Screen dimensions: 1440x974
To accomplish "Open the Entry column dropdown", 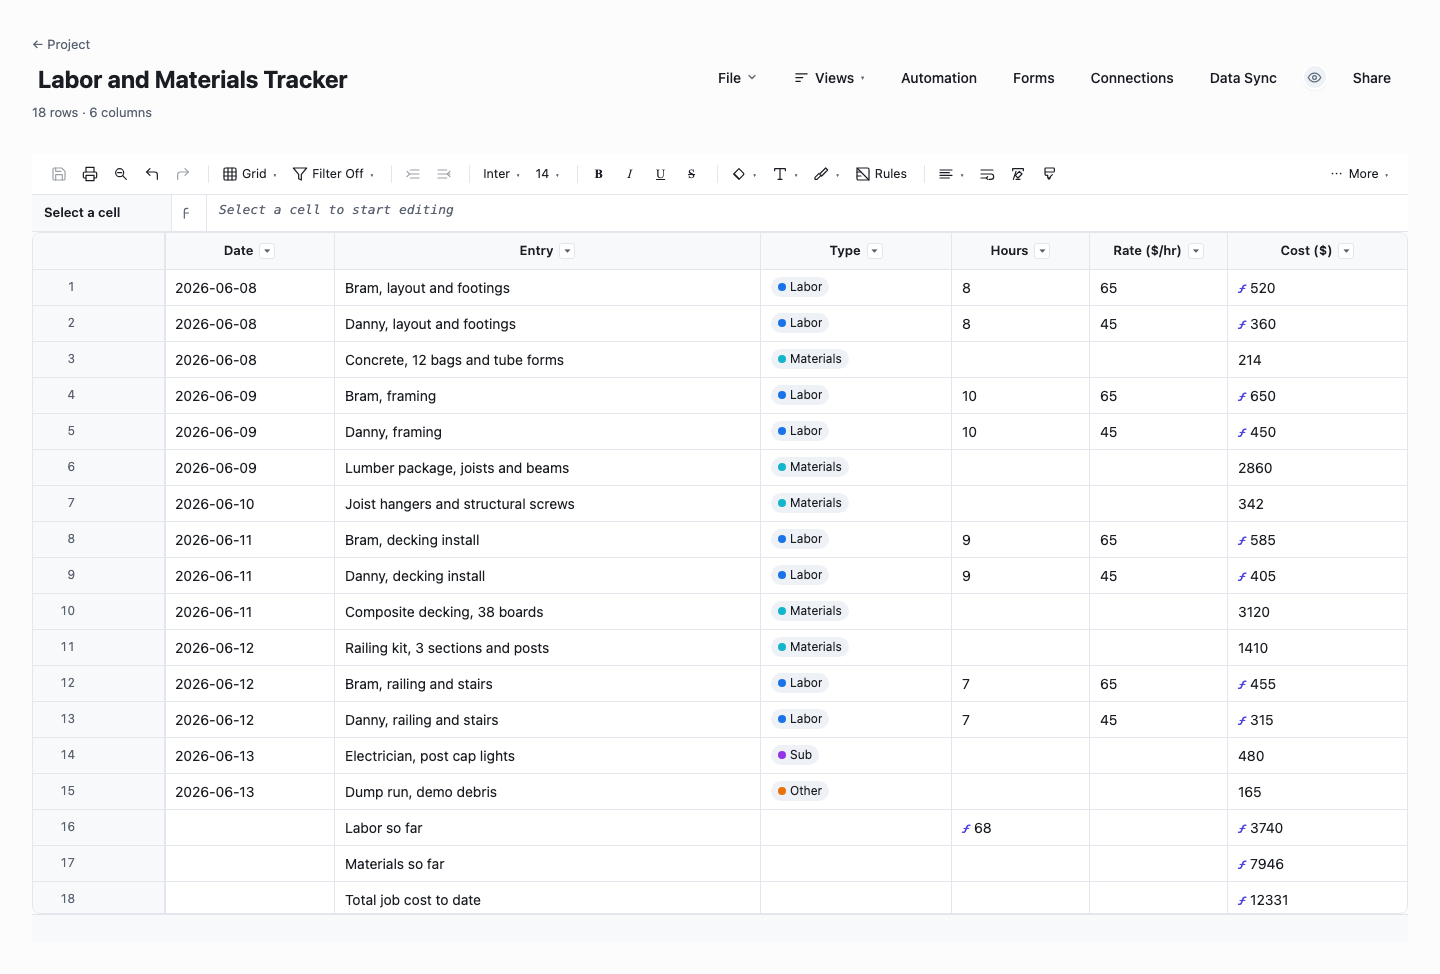I will tap(567, 251).
